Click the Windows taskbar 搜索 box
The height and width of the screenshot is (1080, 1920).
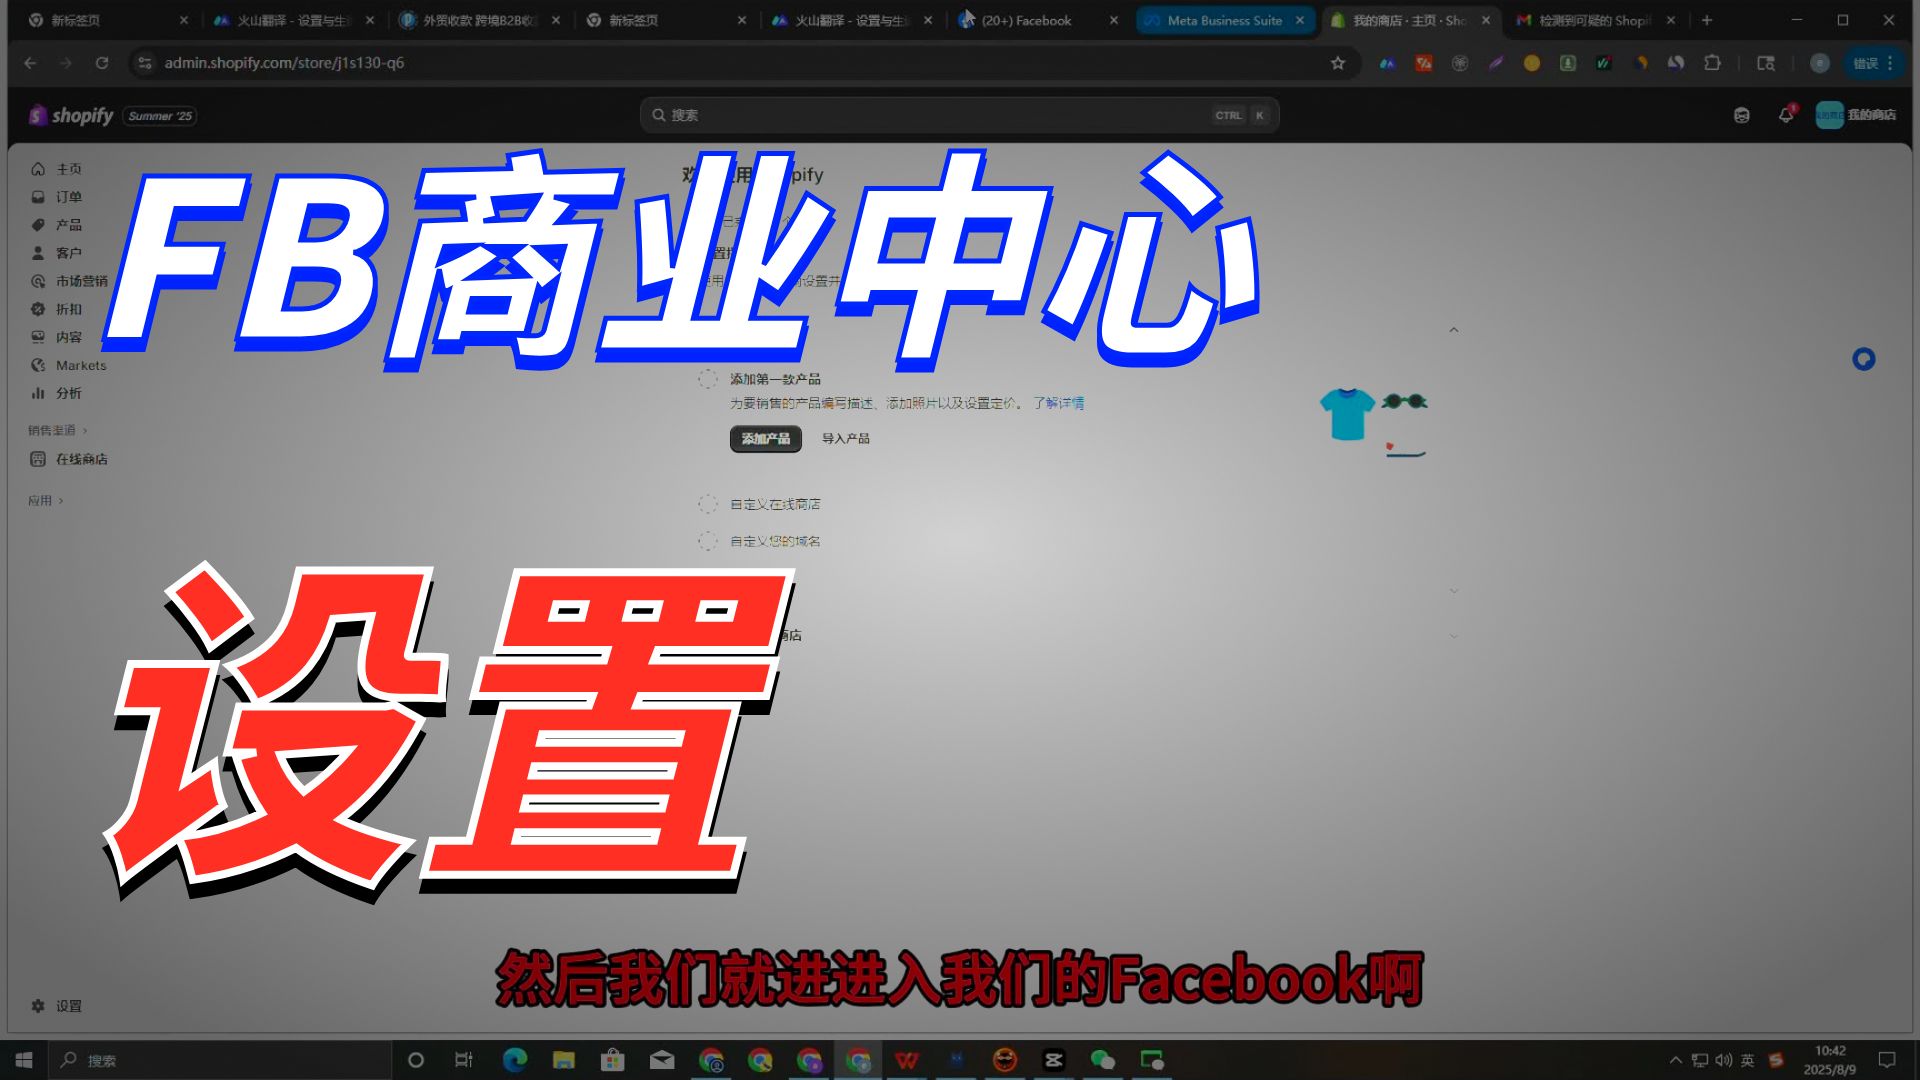(x=220, y=1060)
